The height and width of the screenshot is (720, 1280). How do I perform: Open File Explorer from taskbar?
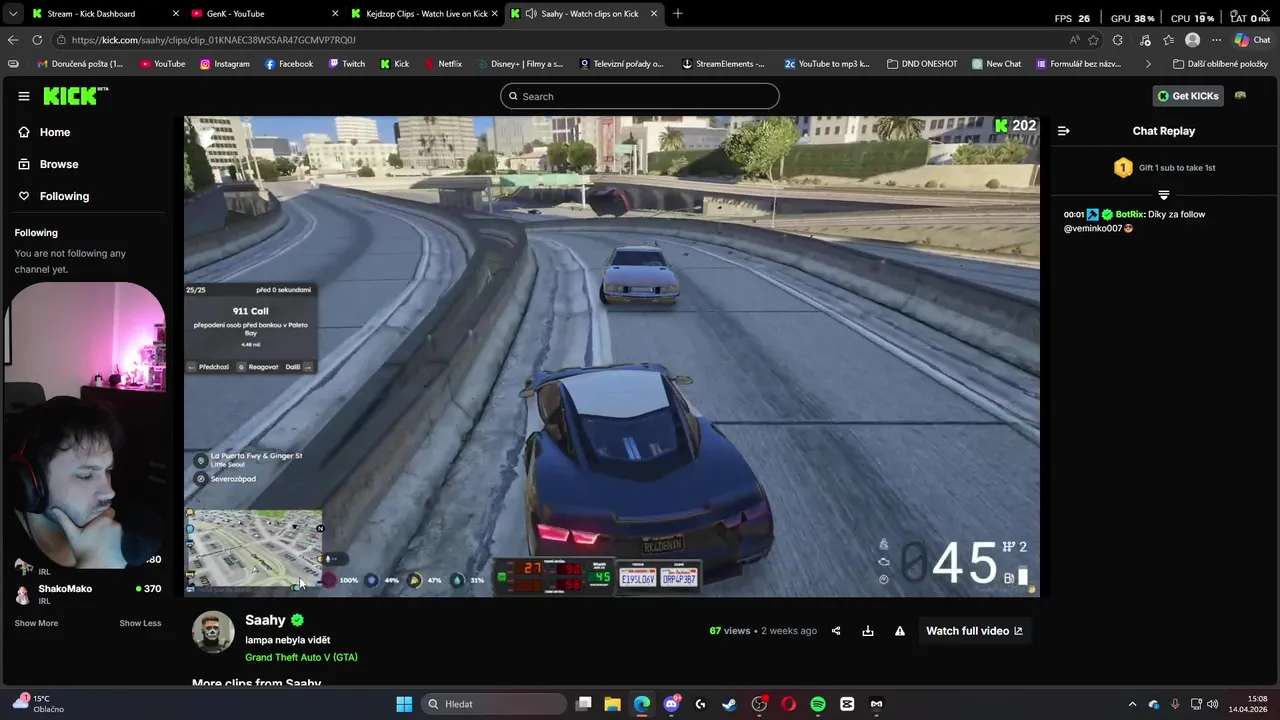(x=613, y=704)
